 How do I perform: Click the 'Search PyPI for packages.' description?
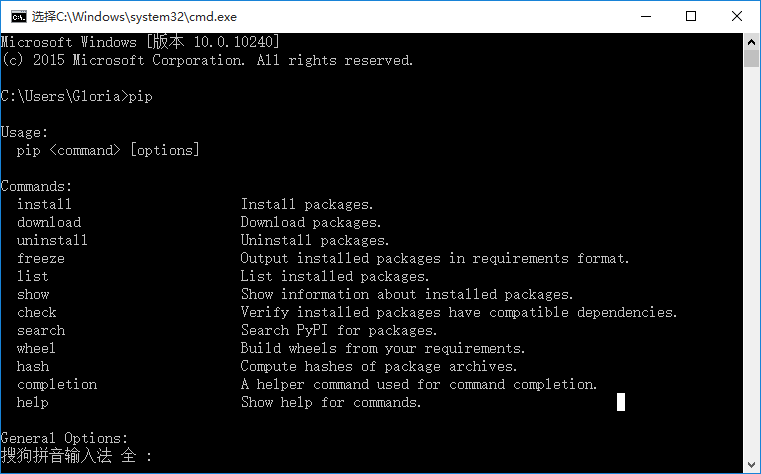point(339,330)
